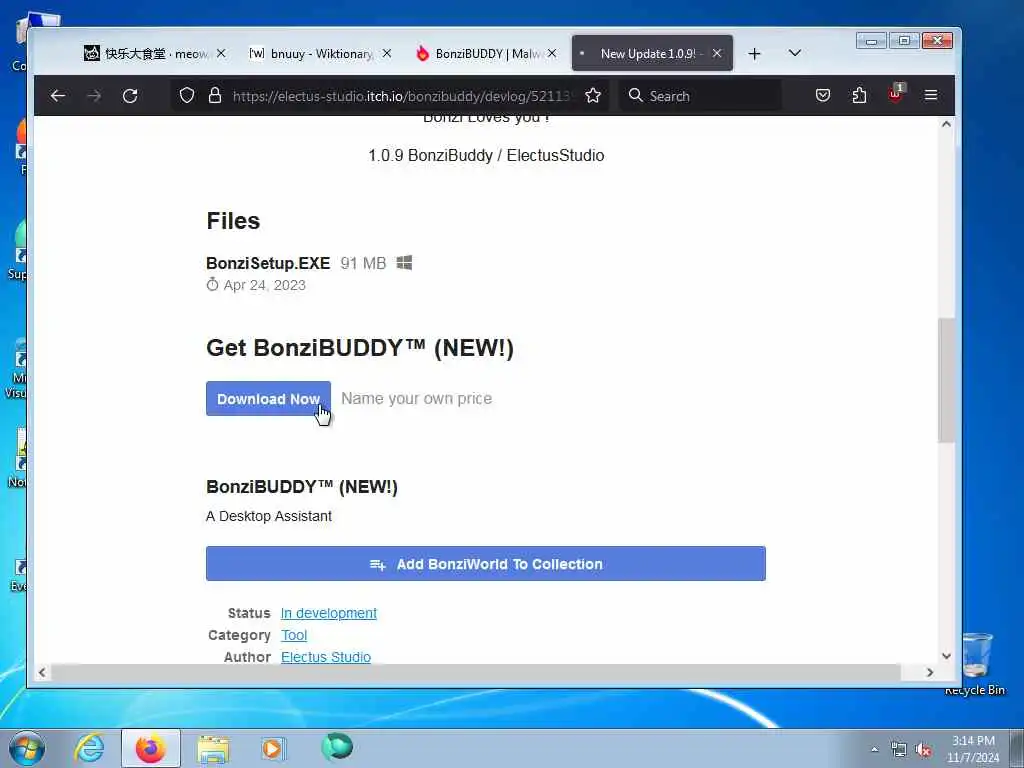1024x768 pixels.
Task: Select the Recycle Bin desktop icon
Action: coord(977,664)
